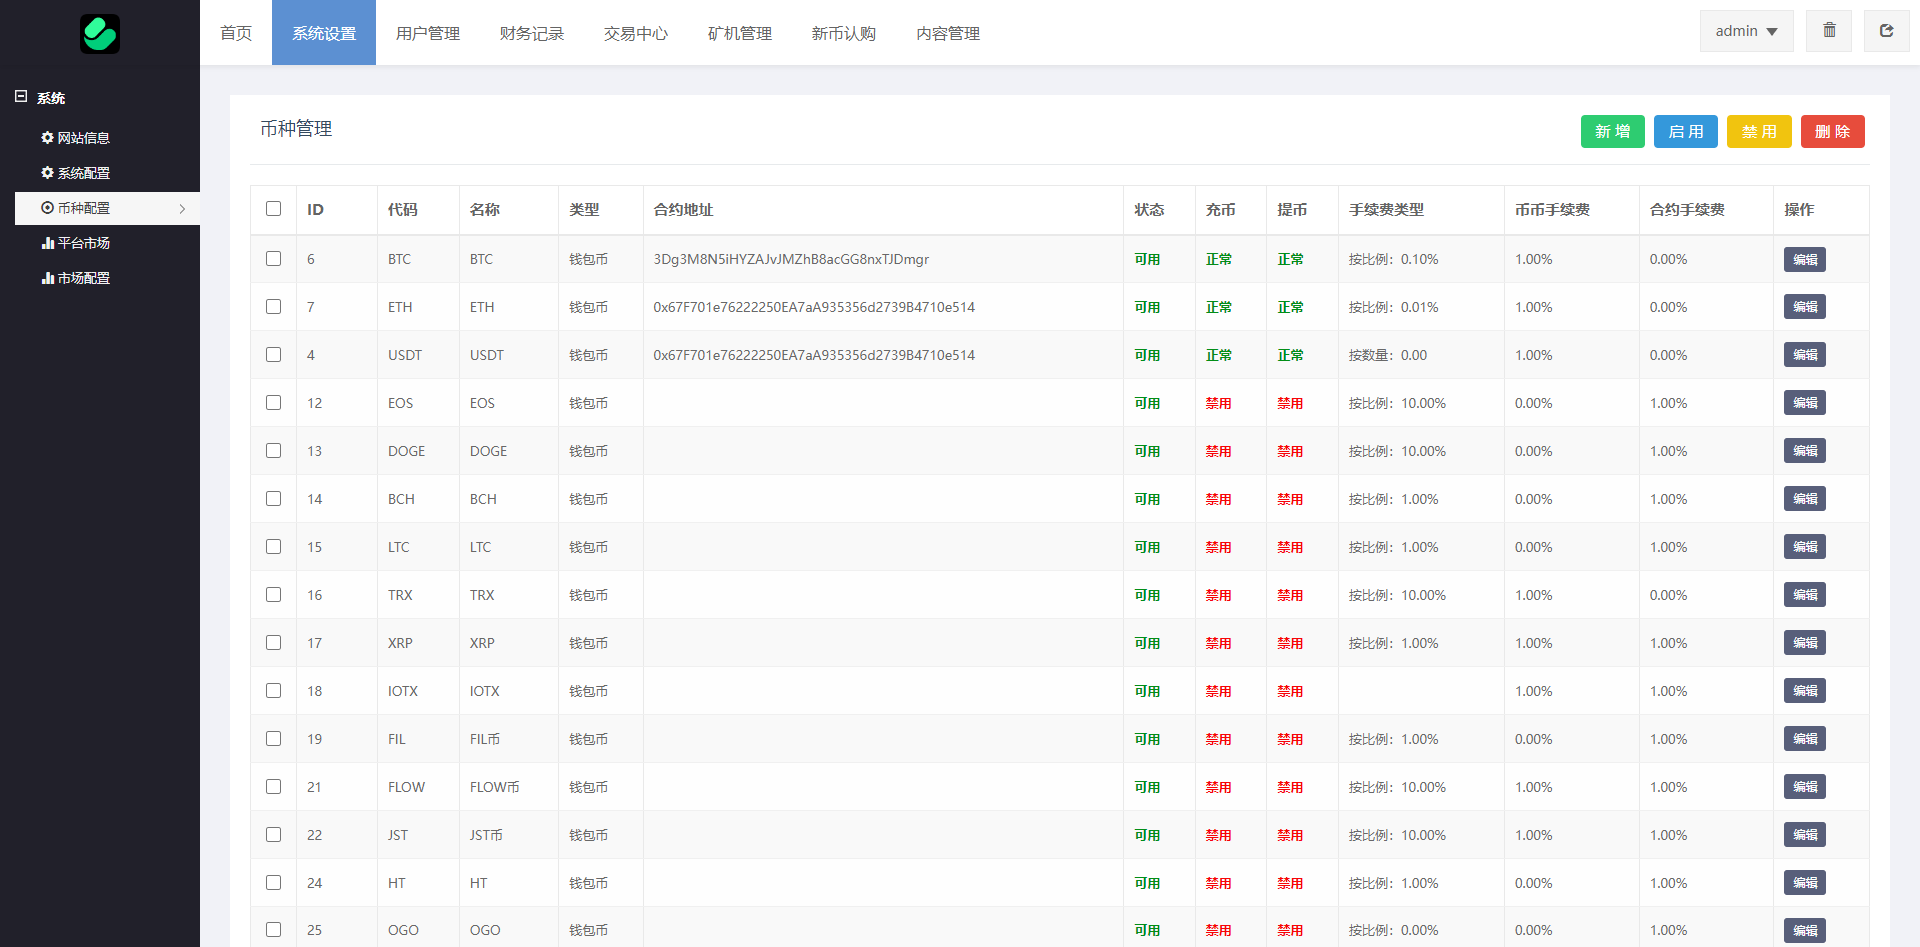Go to the 交易中心 tab
Viewport: 1920px width, 947px height.
tap(636, 33)
